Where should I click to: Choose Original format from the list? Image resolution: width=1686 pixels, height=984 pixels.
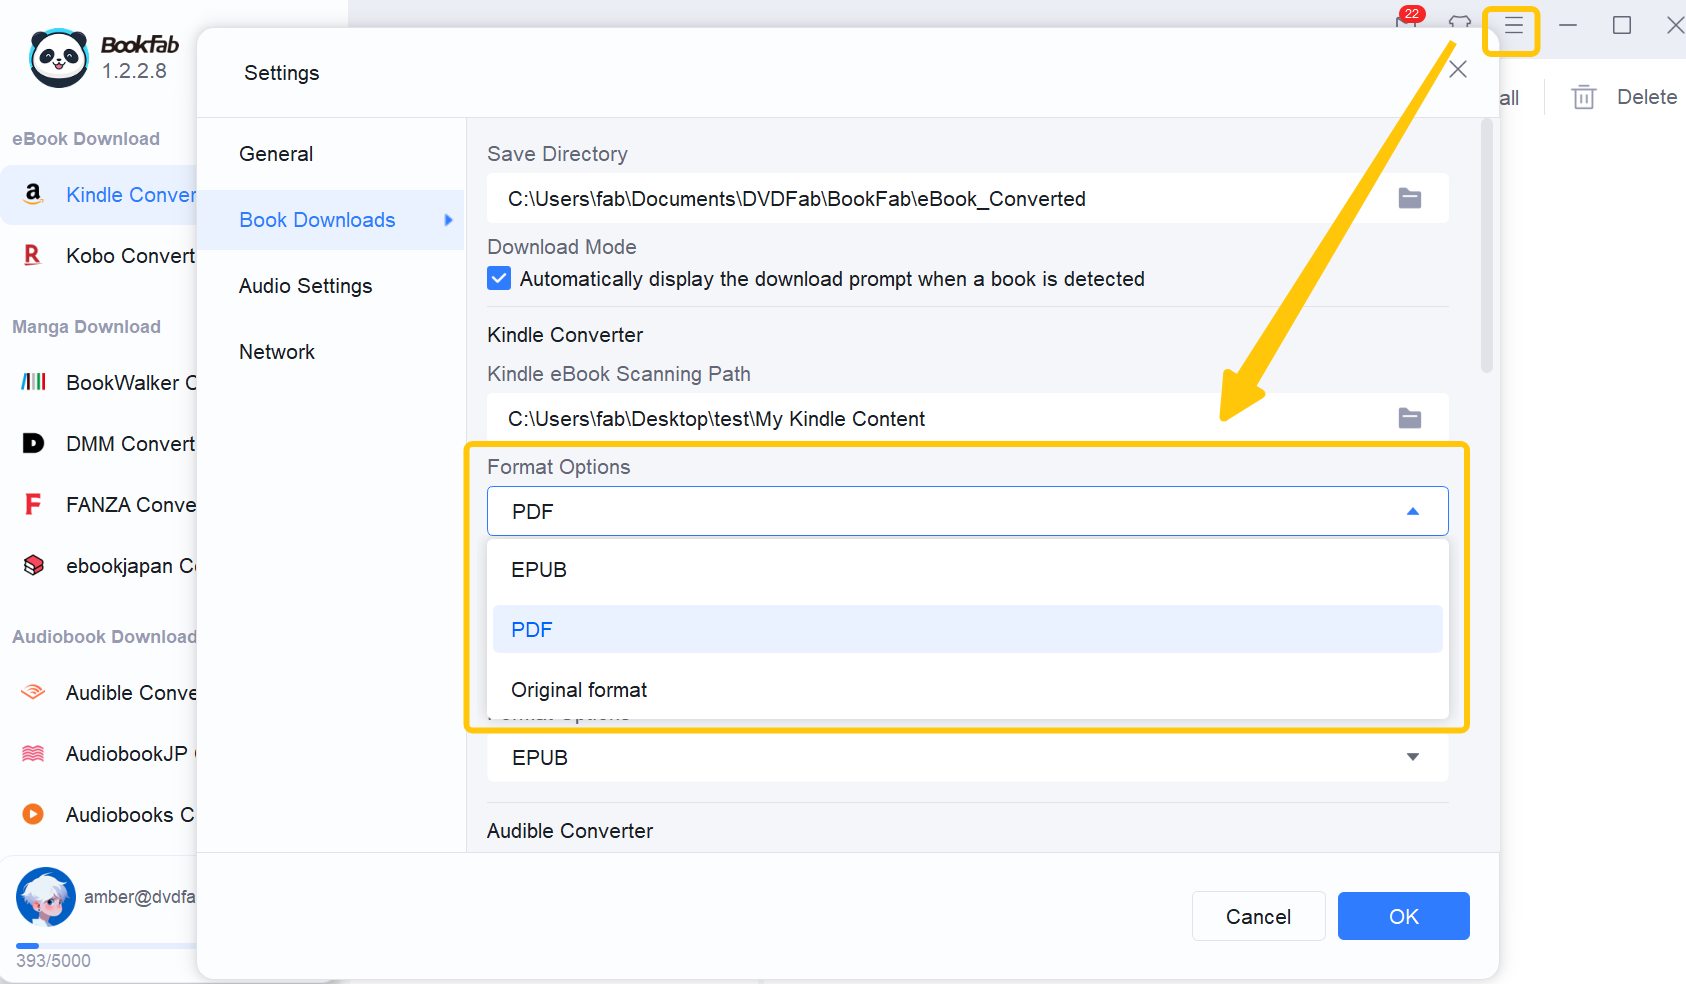968,689
